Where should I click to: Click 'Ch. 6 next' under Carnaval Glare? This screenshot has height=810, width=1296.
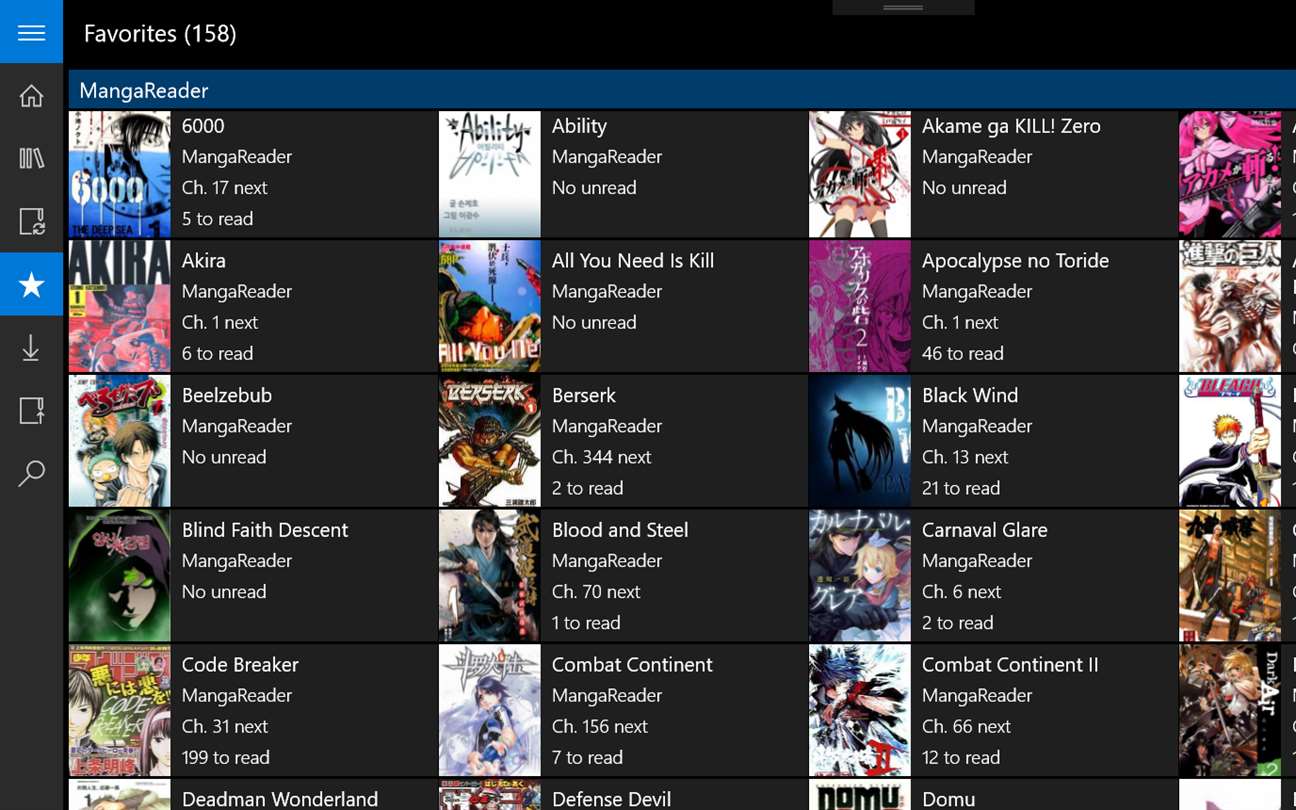pyautogui.click(x=961, y=591)
